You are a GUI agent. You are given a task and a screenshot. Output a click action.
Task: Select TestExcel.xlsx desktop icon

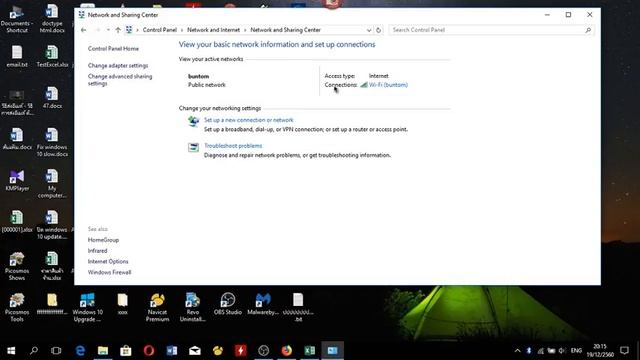(52, 56)
